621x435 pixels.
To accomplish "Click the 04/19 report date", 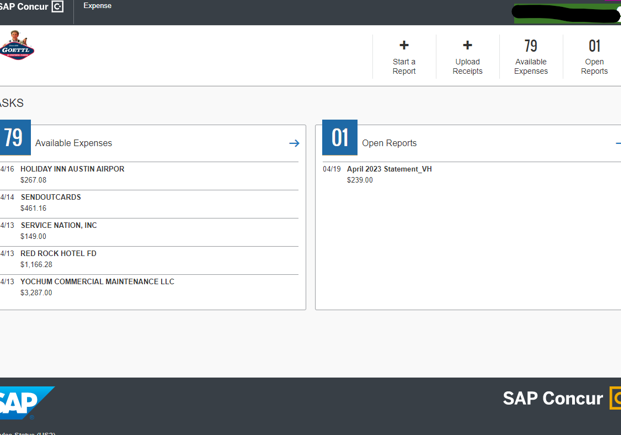I will point(331,169).
